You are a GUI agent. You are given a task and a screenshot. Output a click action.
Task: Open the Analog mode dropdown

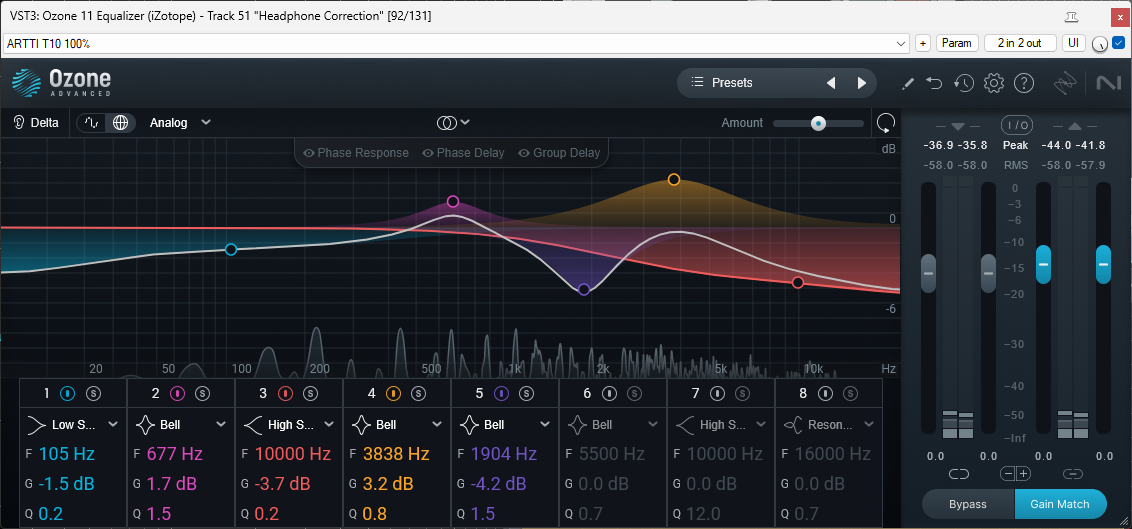click(x=180, y=123)
